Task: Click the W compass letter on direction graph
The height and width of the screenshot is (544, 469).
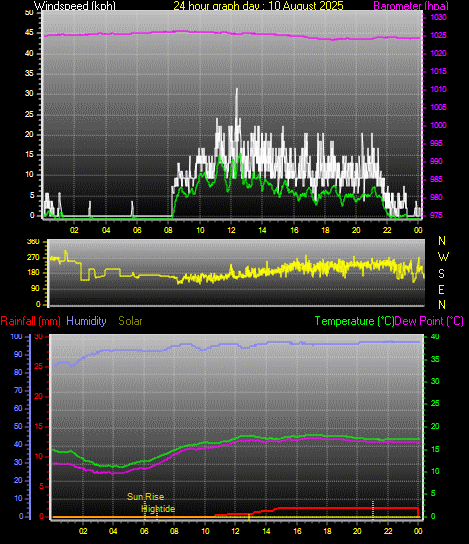Action: (443, 257)
